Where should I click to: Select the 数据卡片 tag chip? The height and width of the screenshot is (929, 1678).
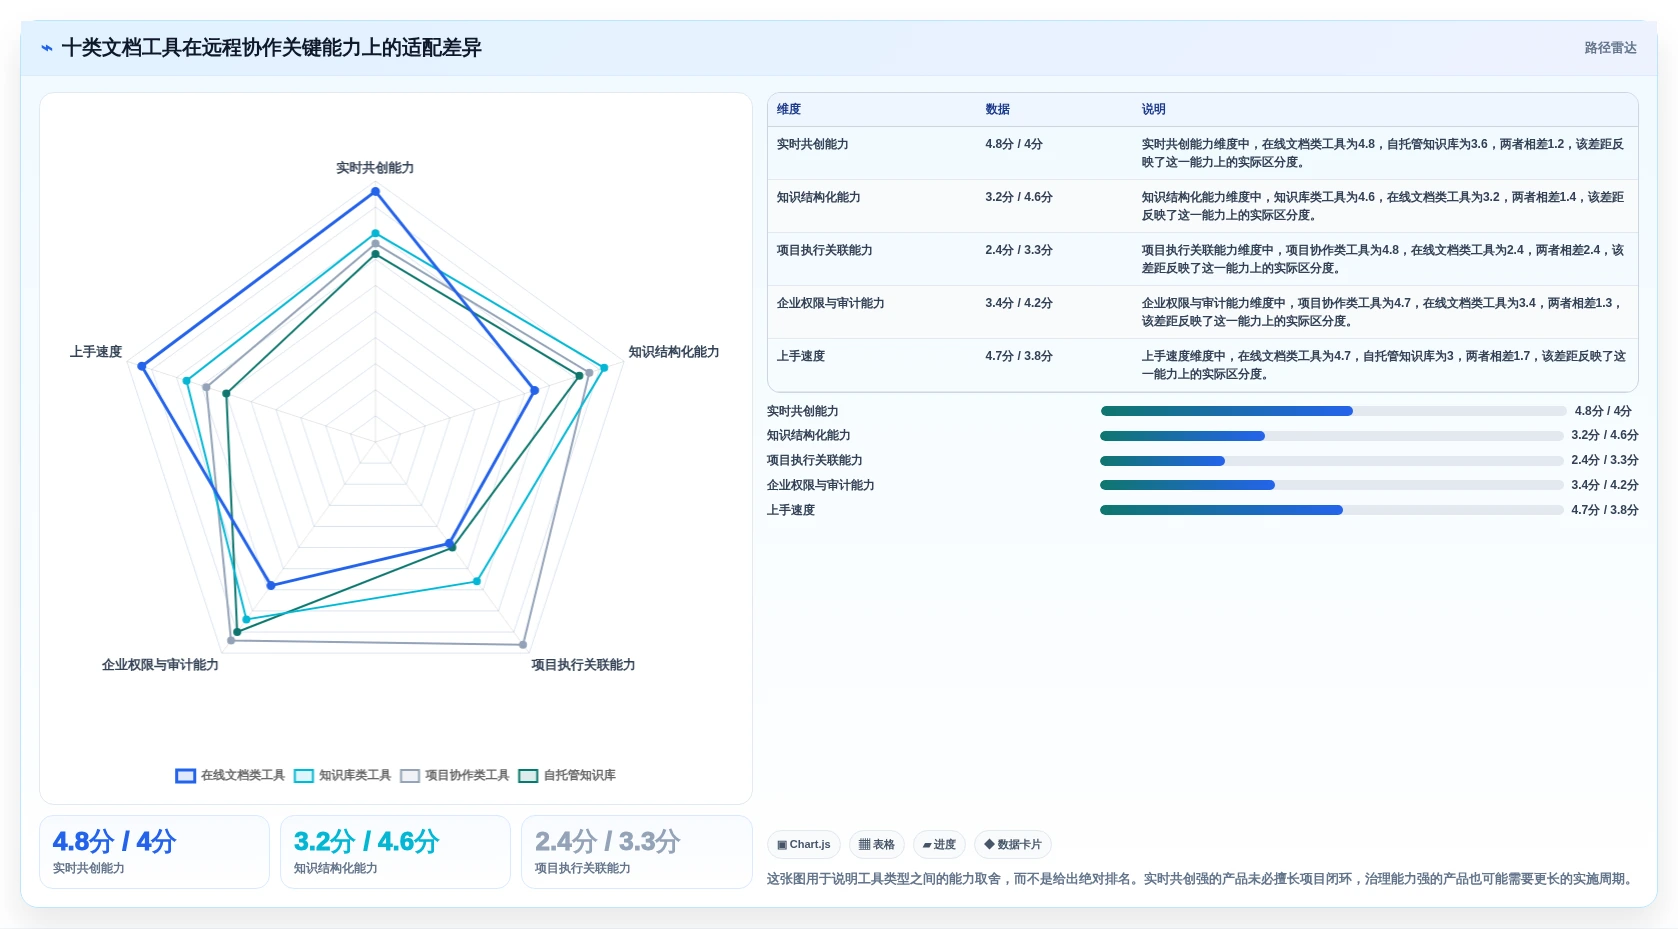(x=1013, y=844)
